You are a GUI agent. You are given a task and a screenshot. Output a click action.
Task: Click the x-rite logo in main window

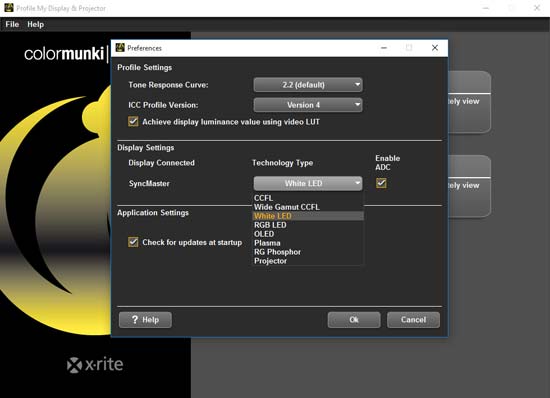pos(95,364)
